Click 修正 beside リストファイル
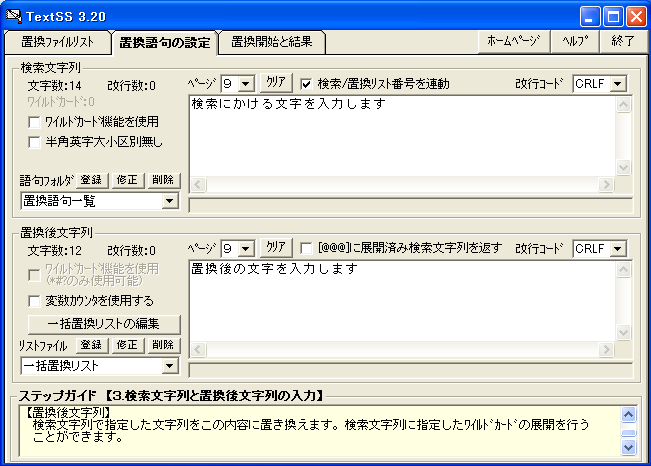 point(127,345)
